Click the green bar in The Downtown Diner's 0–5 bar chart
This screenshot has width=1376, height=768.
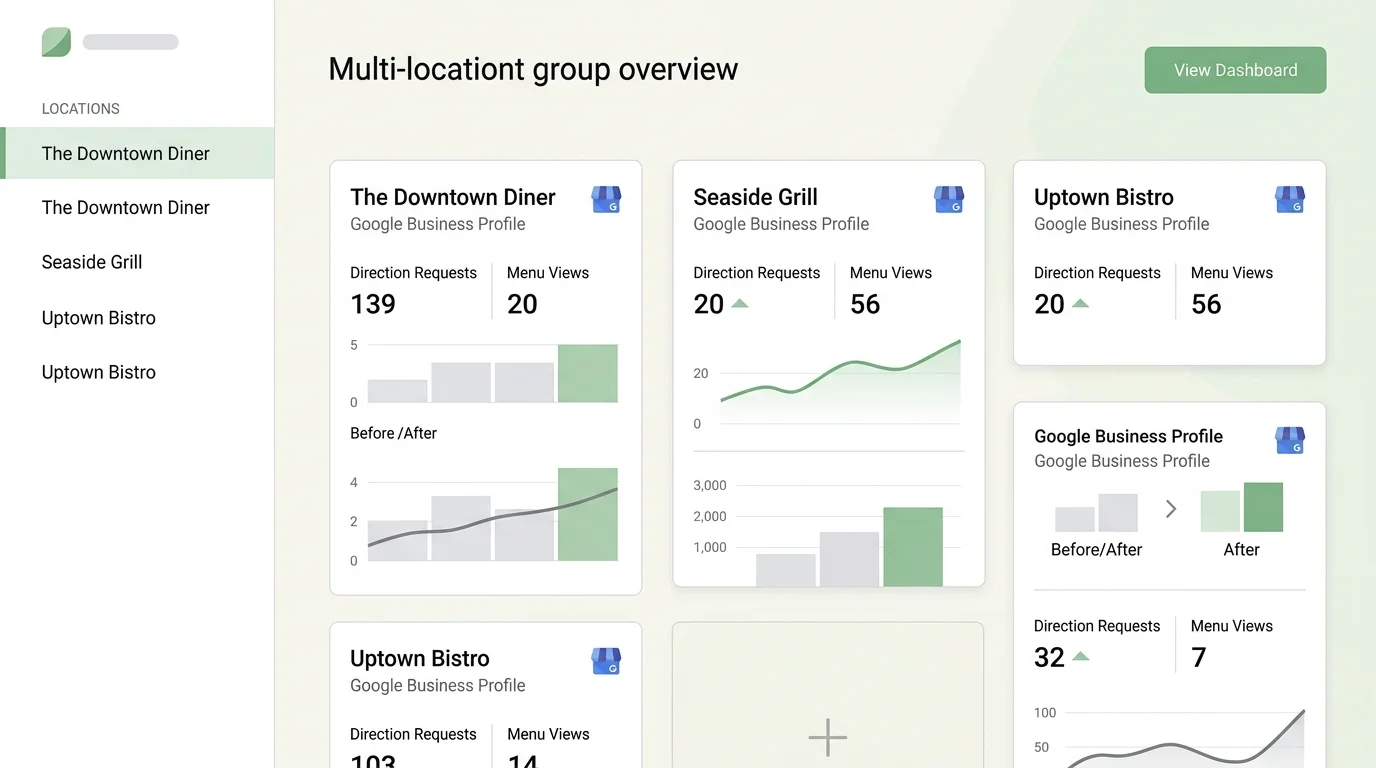(588, 373)
